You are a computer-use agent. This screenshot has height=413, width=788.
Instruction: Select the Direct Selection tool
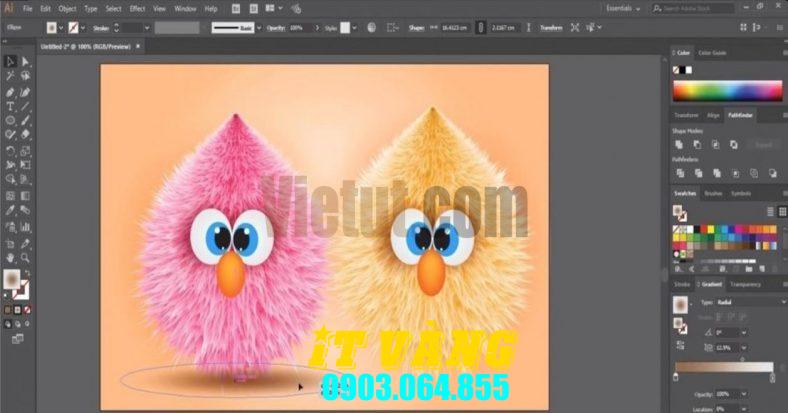click(25, 61)
